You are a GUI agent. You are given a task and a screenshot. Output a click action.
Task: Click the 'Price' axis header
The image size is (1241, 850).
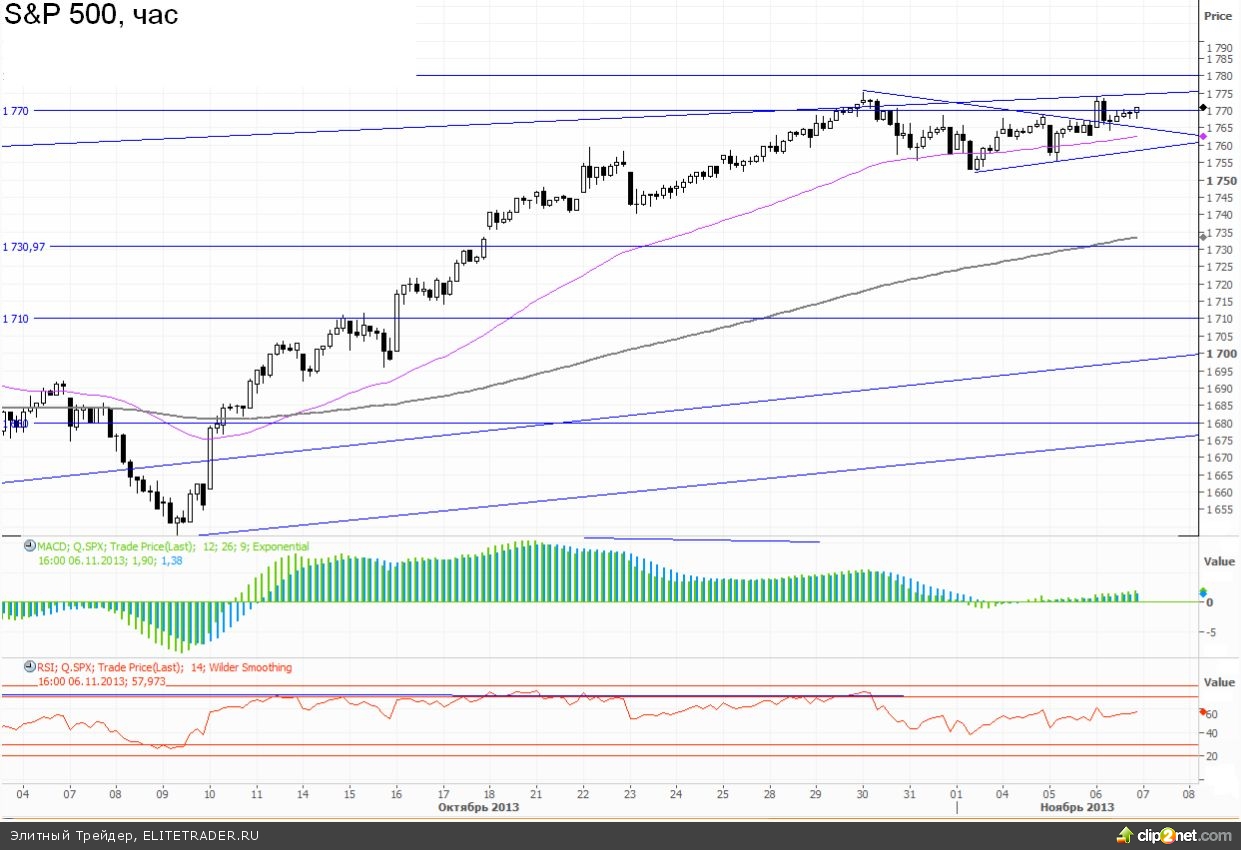tap(1218, 16)
